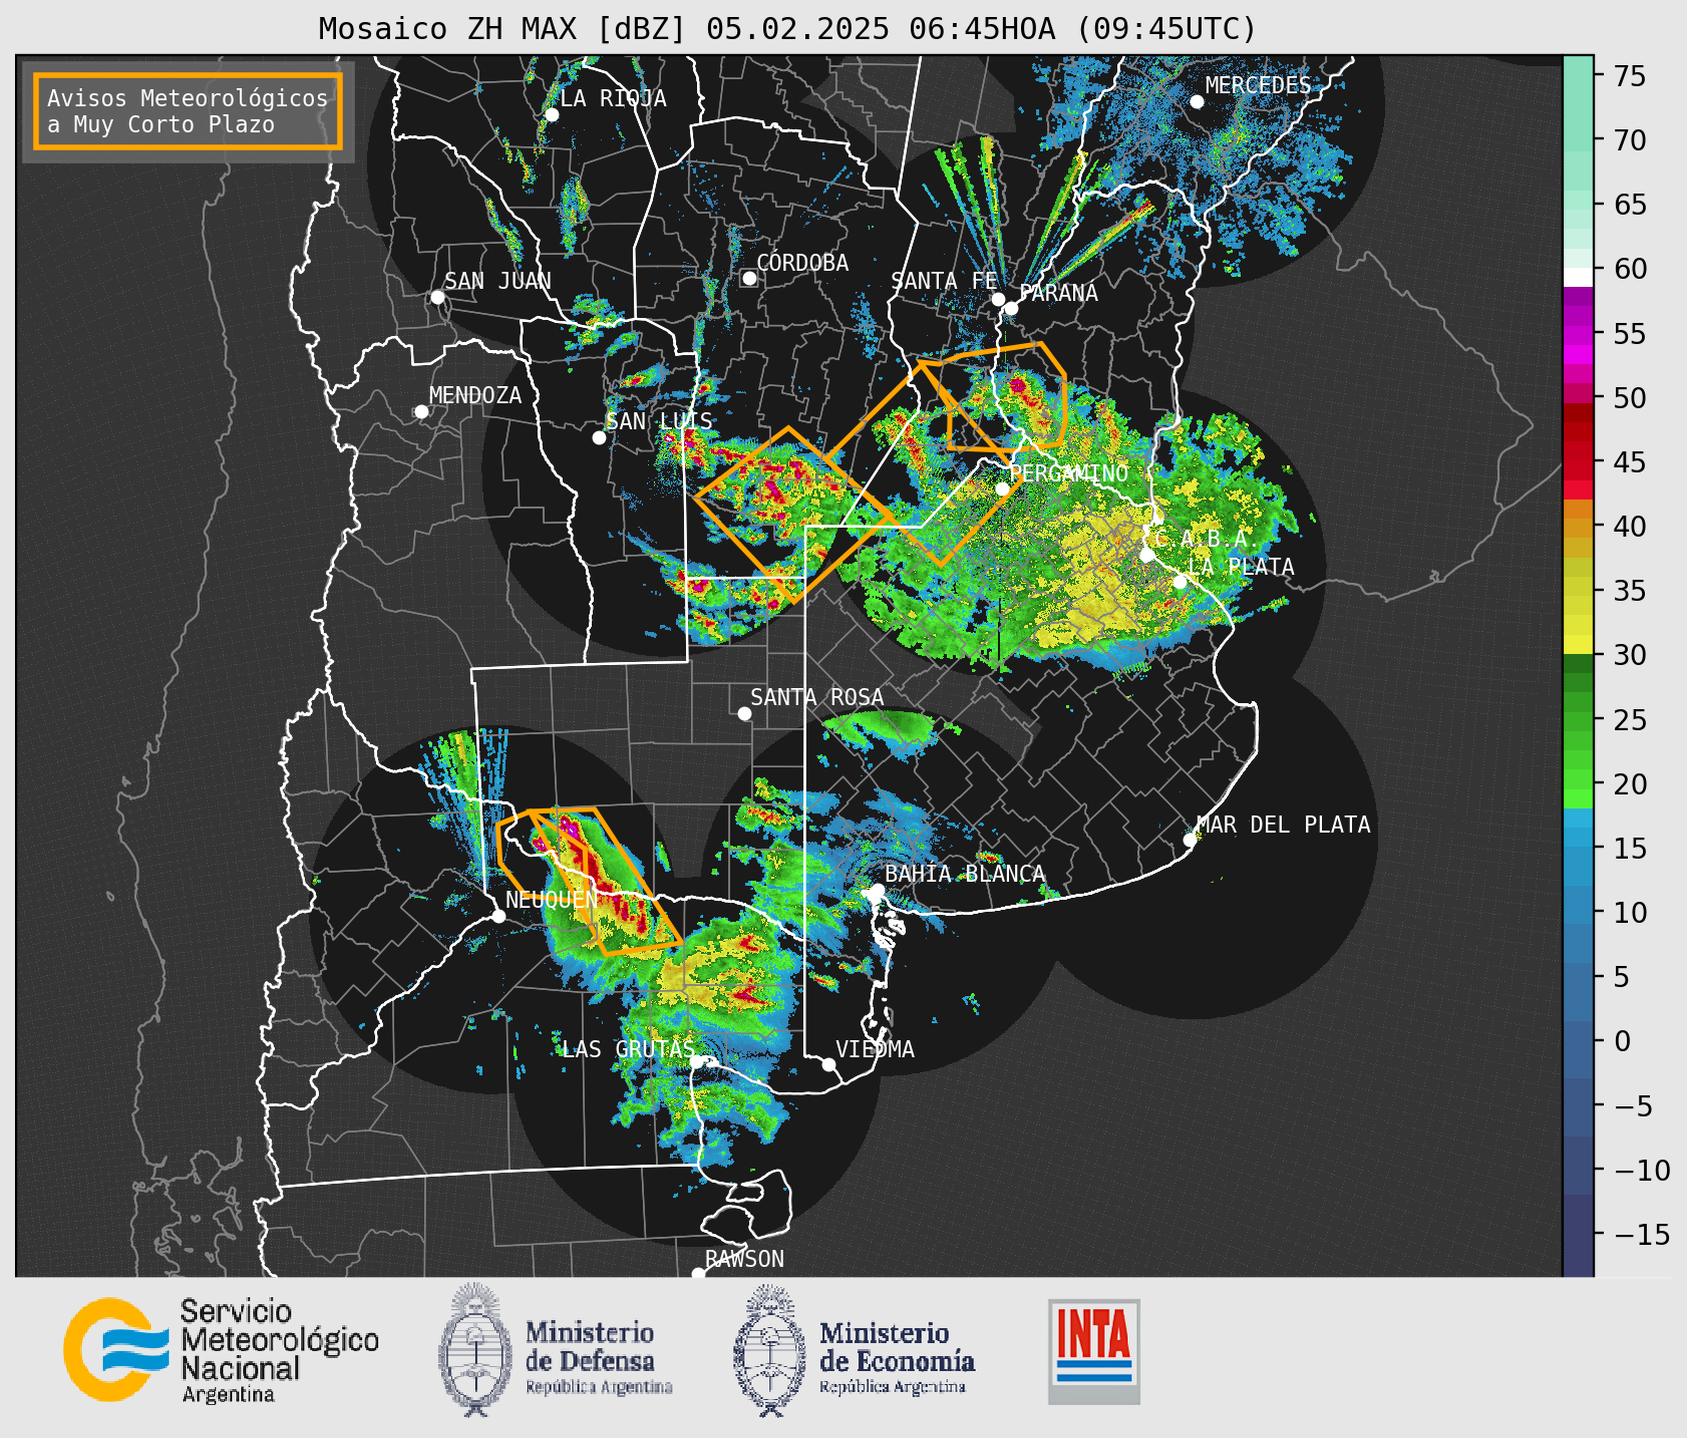Click the 'LA PLATA' map label

pos(1241,567)
